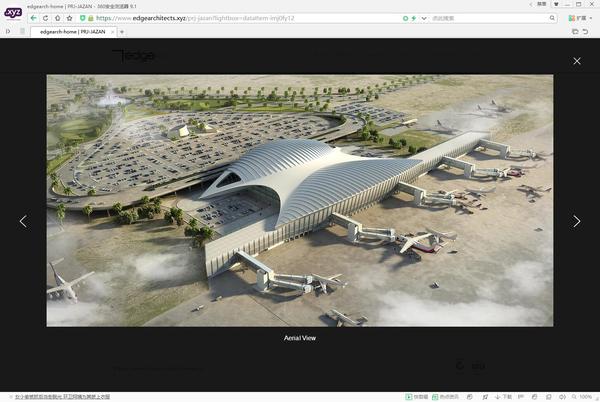Toggle the sound speaker icon in status bar
The width and height of the screenshot is (600, 402).
tap(562, 397)
